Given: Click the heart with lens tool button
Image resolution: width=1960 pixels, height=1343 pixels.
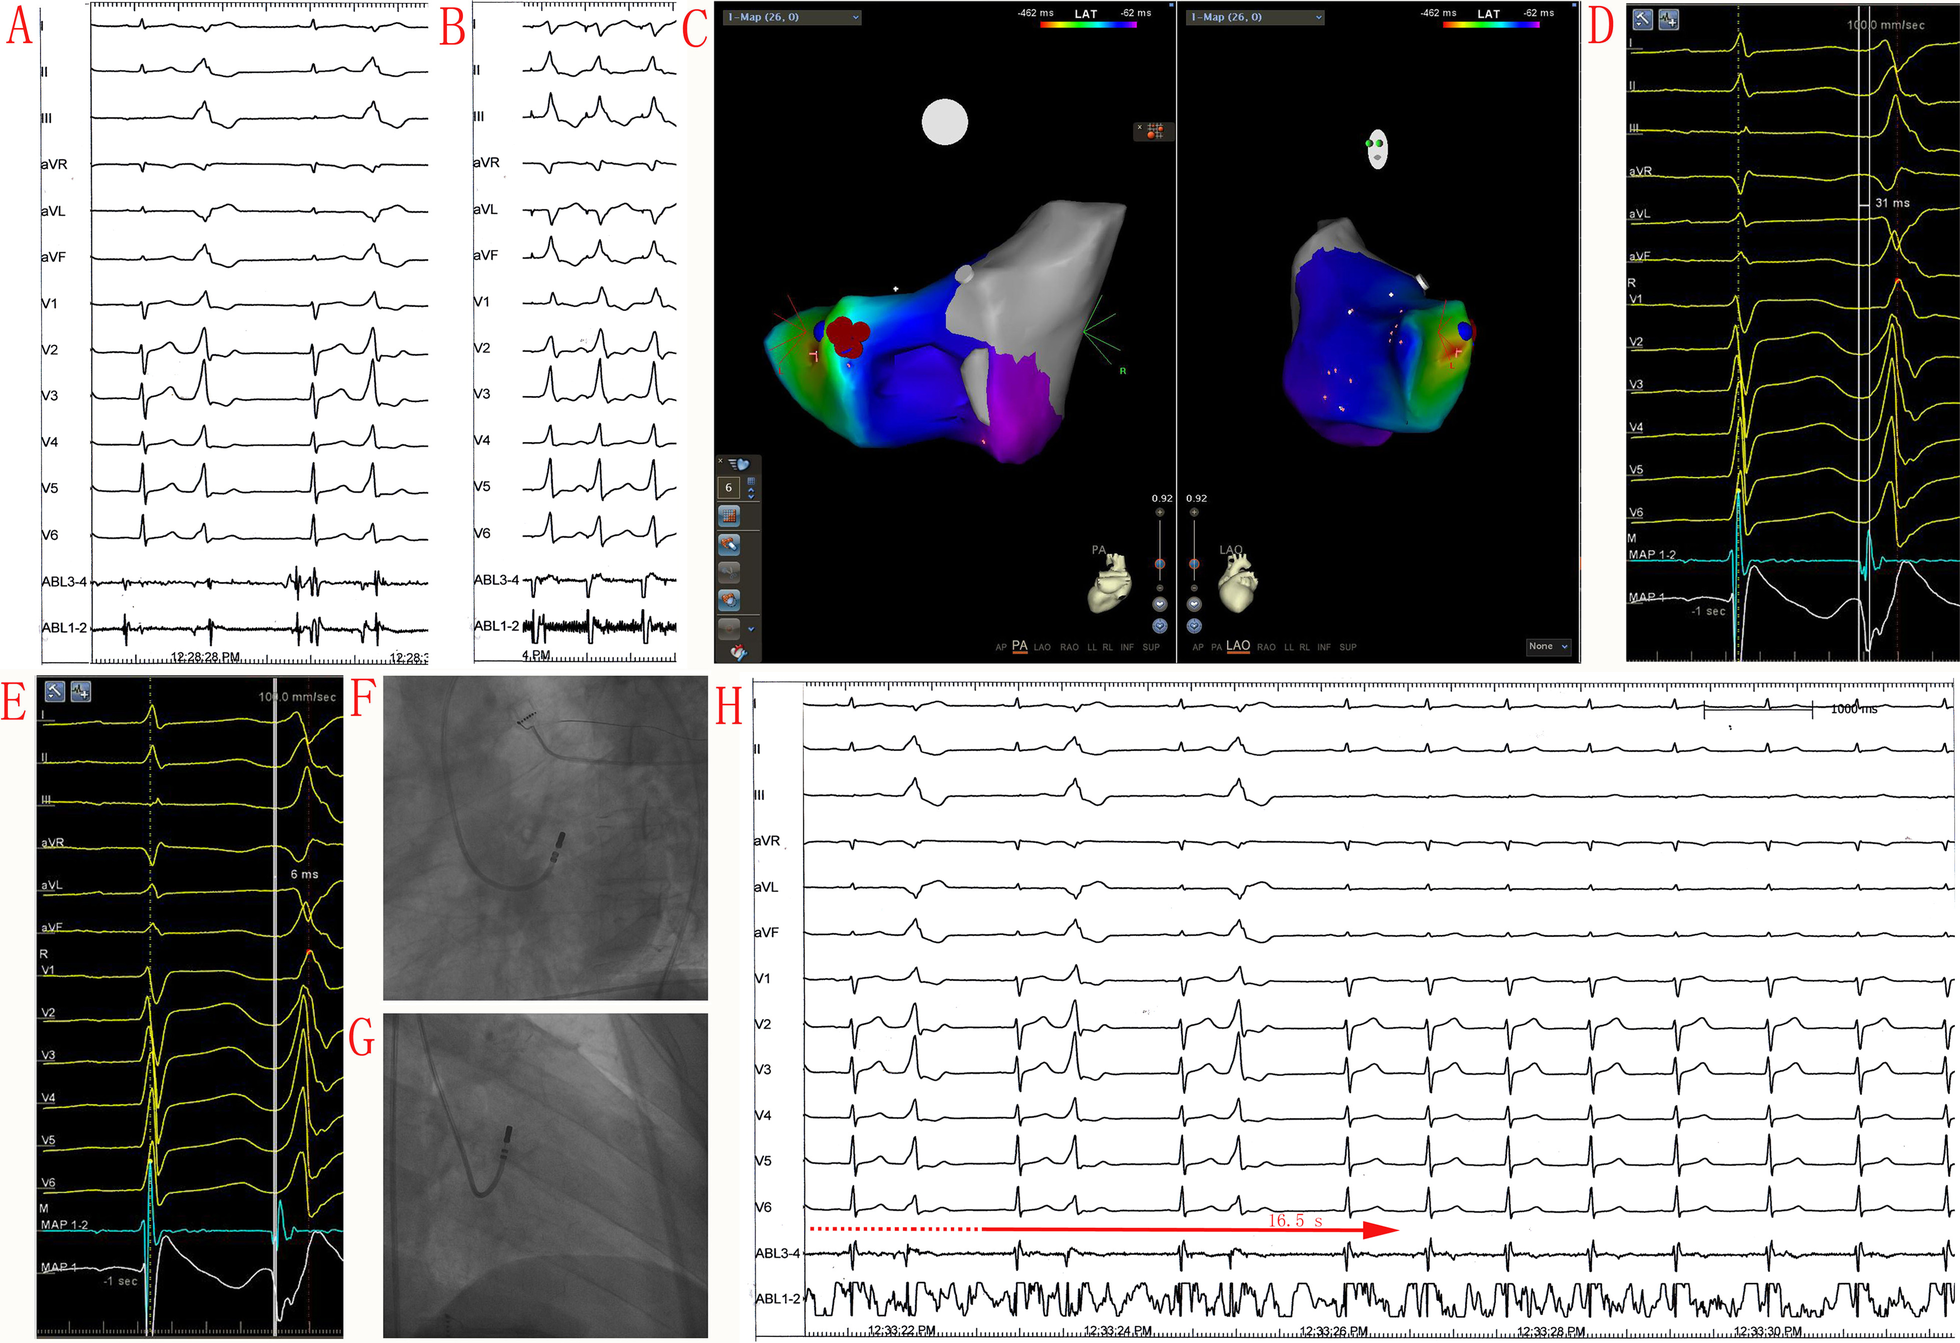Looking at the screenshot, I should pyautogui.click(x=729, y=600).
